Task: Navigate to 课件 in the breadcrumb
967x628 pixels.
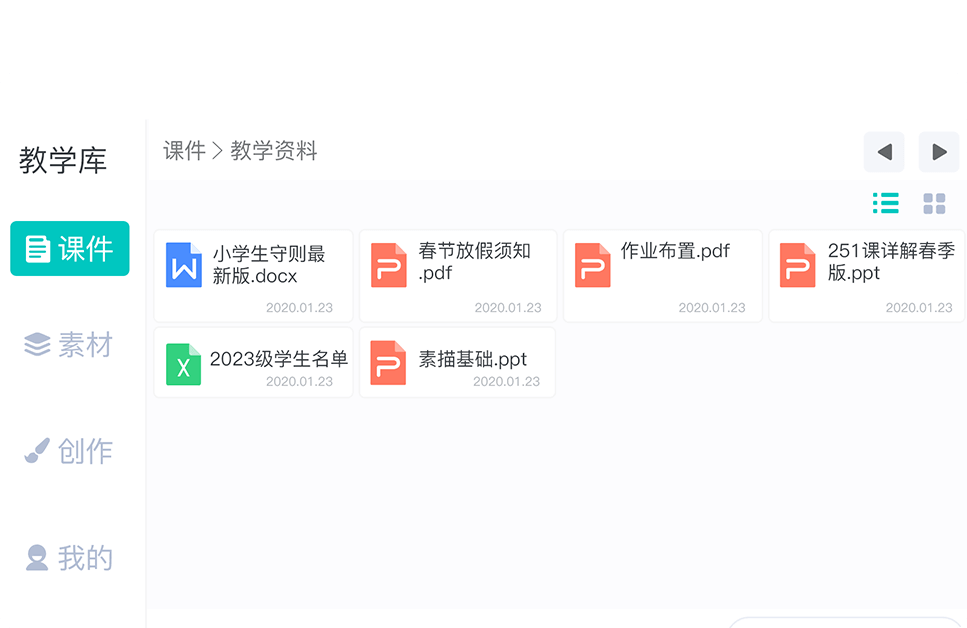Action: [x=184, y=151]
